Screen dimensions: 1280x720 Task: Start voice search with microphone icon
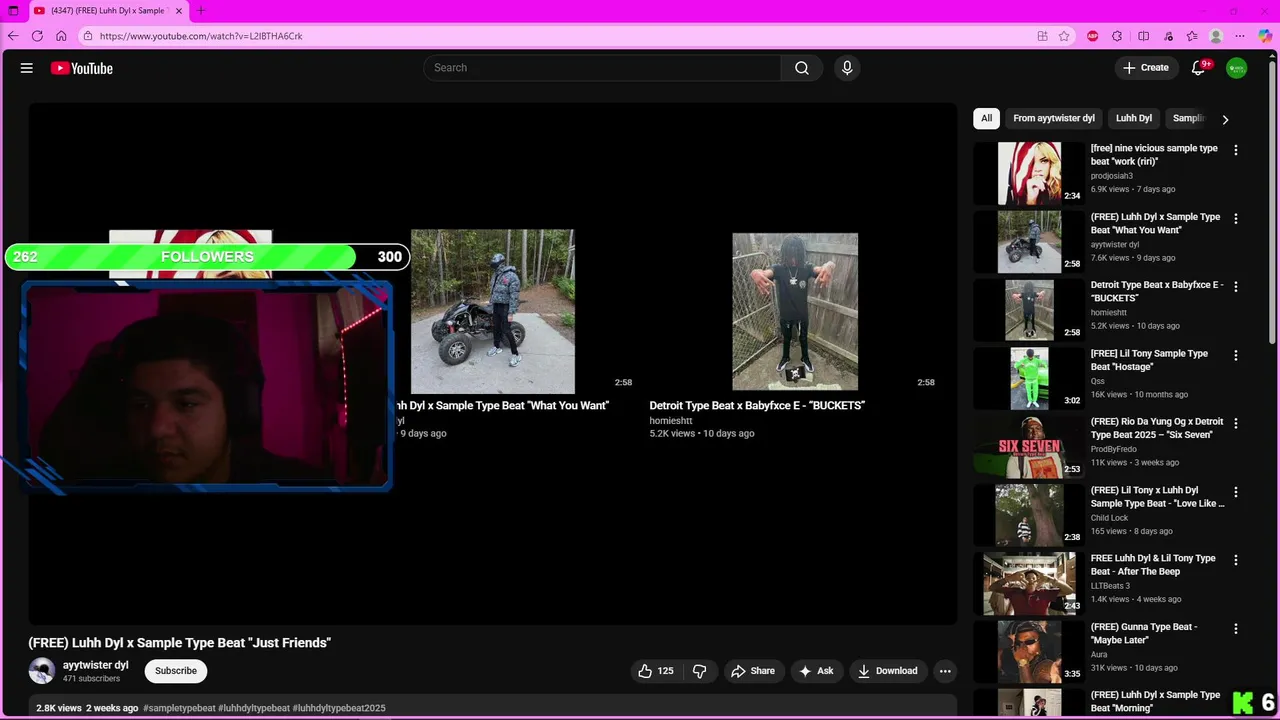[x=847, y=68]
